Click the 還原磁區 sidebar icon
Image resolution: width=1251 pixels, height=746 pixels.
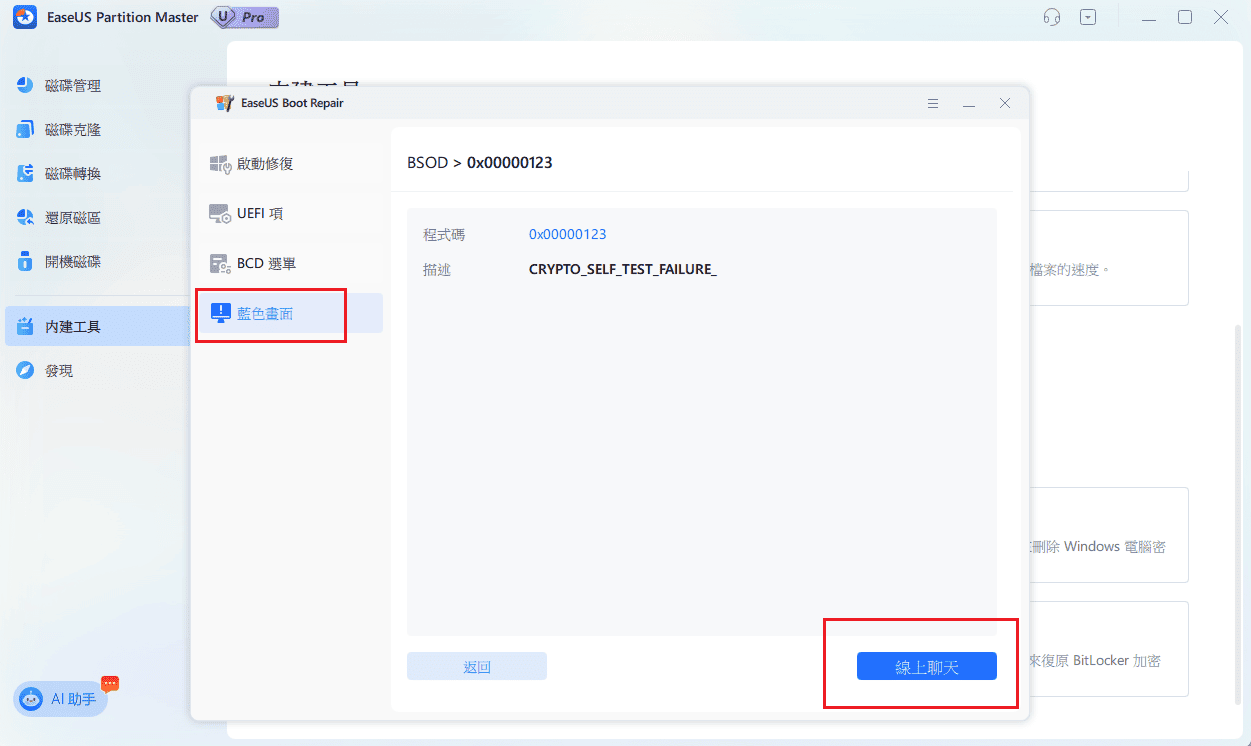pyautogui.click(x=26, y=218)
